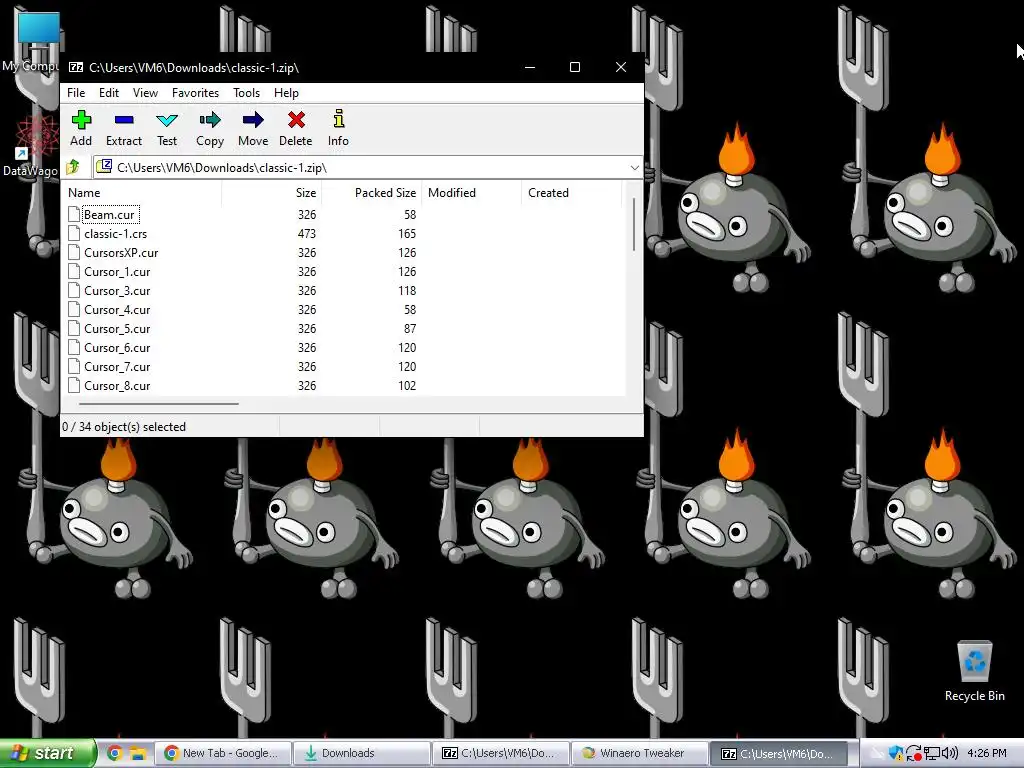Expand the address path dropdown
Screen dimensions: 1024x768
coord(634,167)
